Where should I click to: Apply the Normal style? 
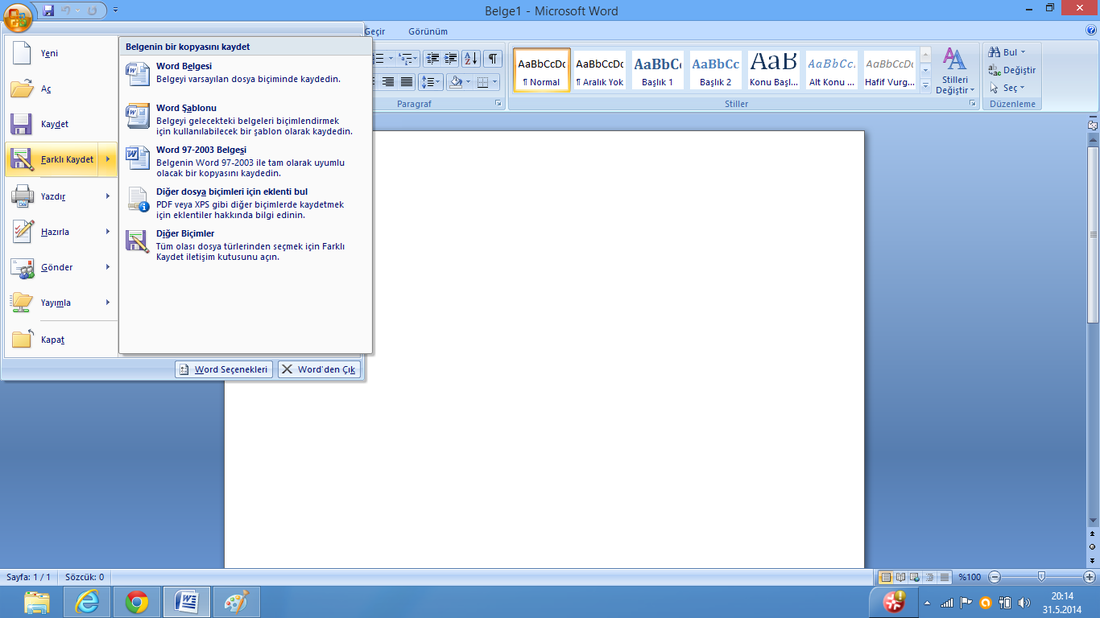click(x=542, y=70)
